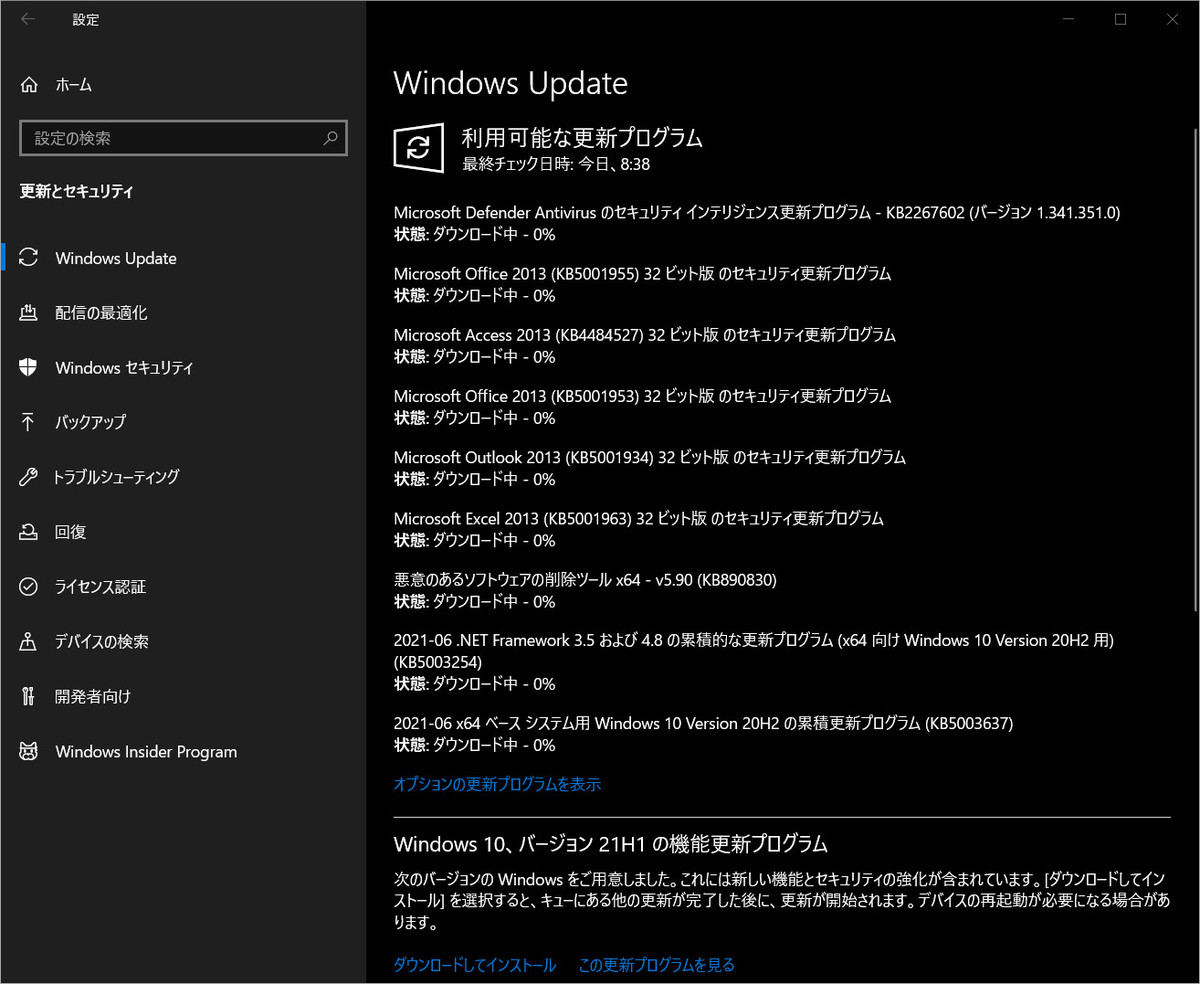Click the 配信の最適化 icon

29,313
